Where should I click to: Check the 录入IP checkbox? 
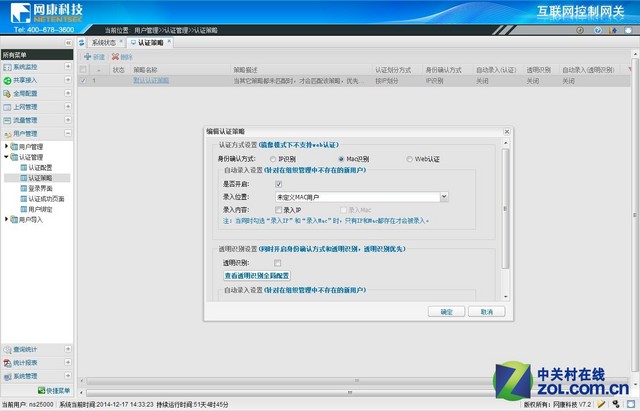coord(278,210)
